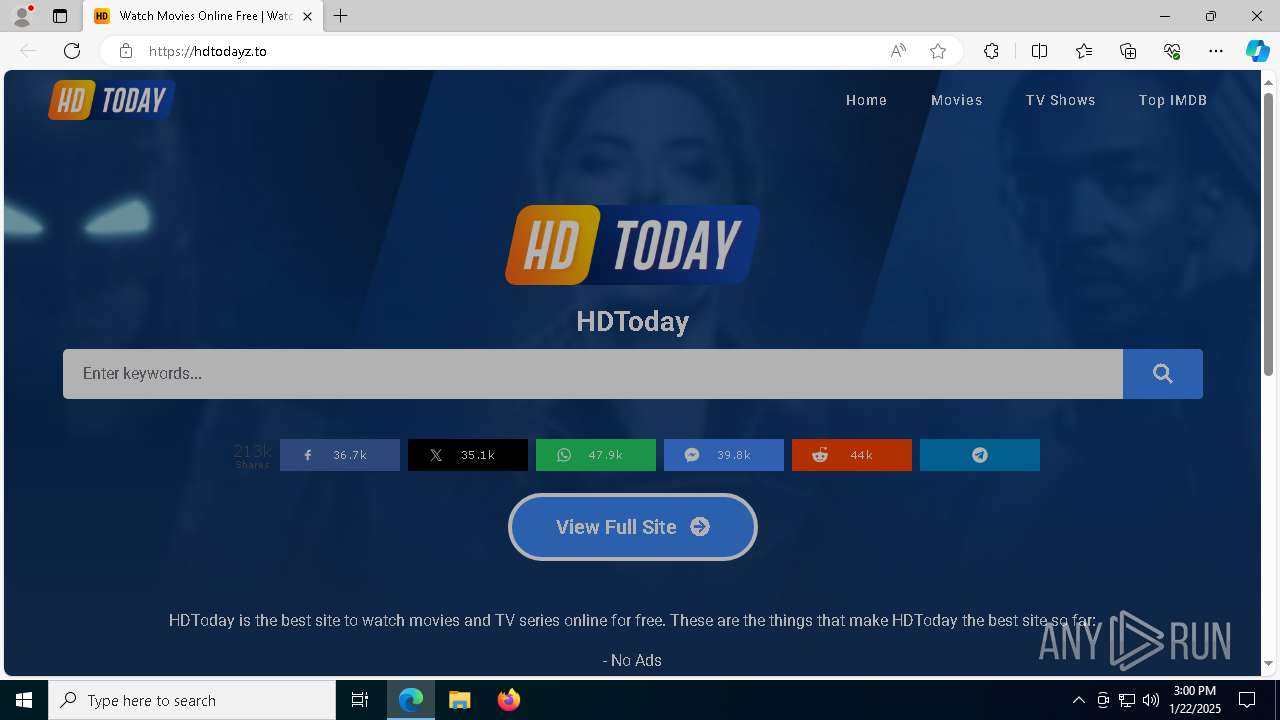
Task: Click the address bar URL hdtodayz.to
Action: pyautogui.click(x=208, y=51)
